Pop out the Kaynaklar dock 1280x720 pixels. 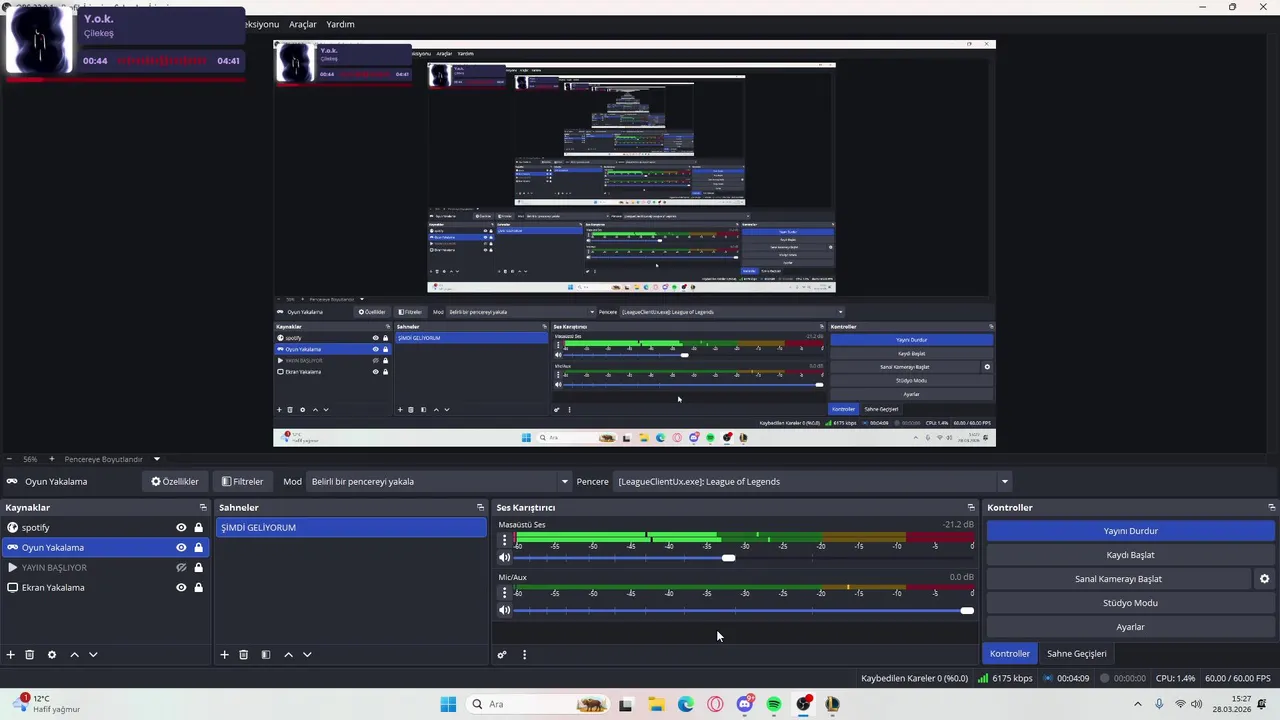203,508
